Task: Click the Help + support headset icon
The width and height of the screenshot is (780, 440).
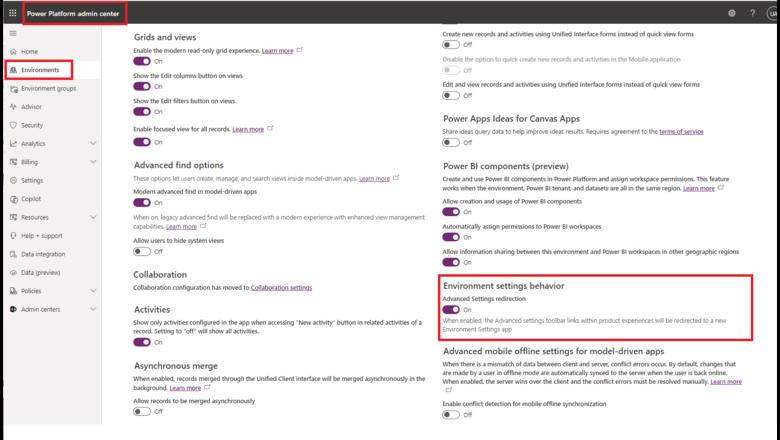Action: (x=13, y=236)
